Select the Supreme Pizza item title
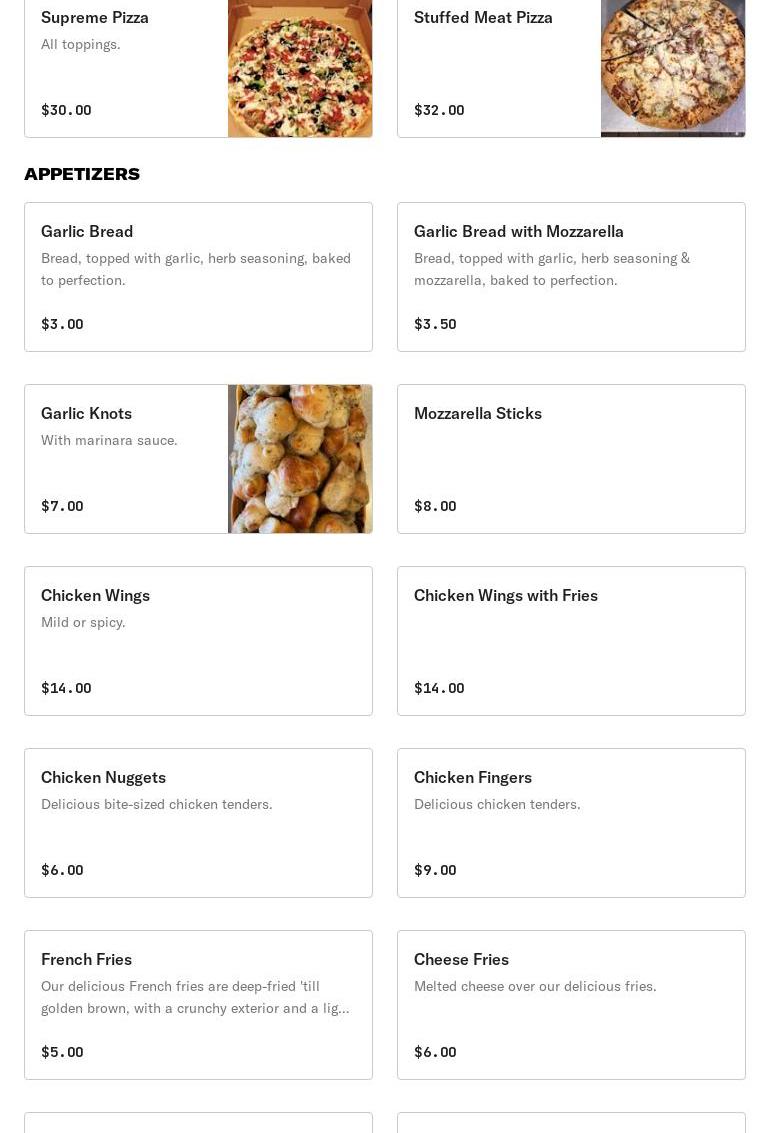Image resolution: width=770 pixels, height=1133 pixels. pos(95,17)
